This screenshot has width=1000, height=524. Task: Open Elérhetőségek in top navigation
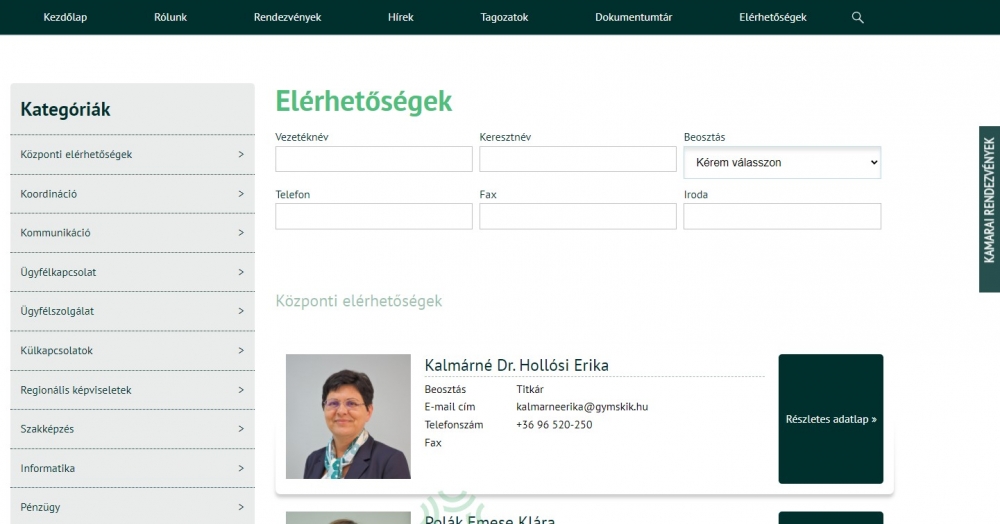[772, 17]
